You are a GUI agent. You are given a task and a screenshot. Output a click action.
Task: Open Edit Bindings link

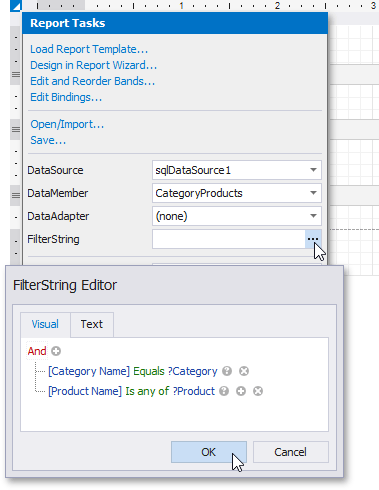pyautogui.click(x=66, y=97)
